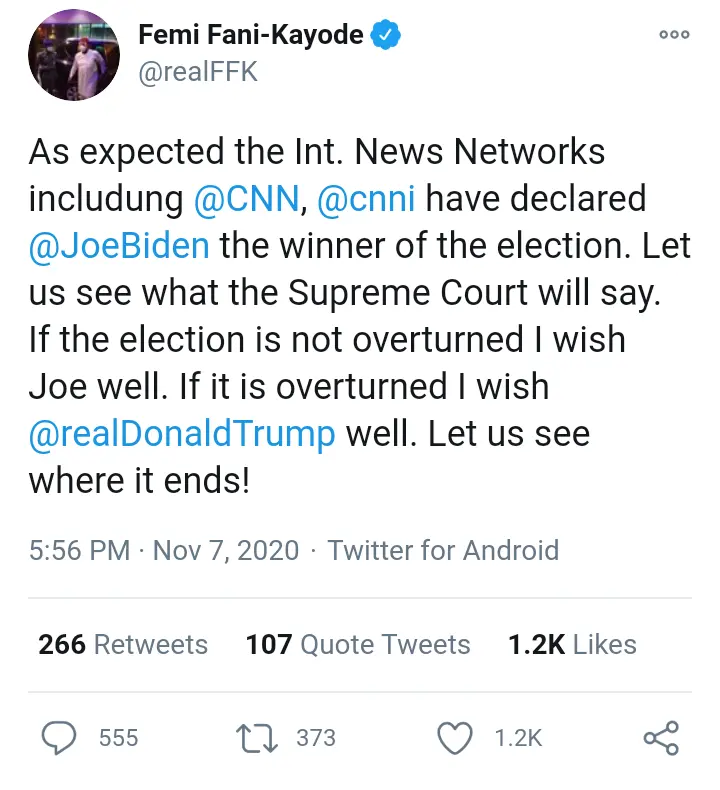Viewport: 720px width, 790px height.
Task: Open the three-dot more options menu
Action: 674,36
